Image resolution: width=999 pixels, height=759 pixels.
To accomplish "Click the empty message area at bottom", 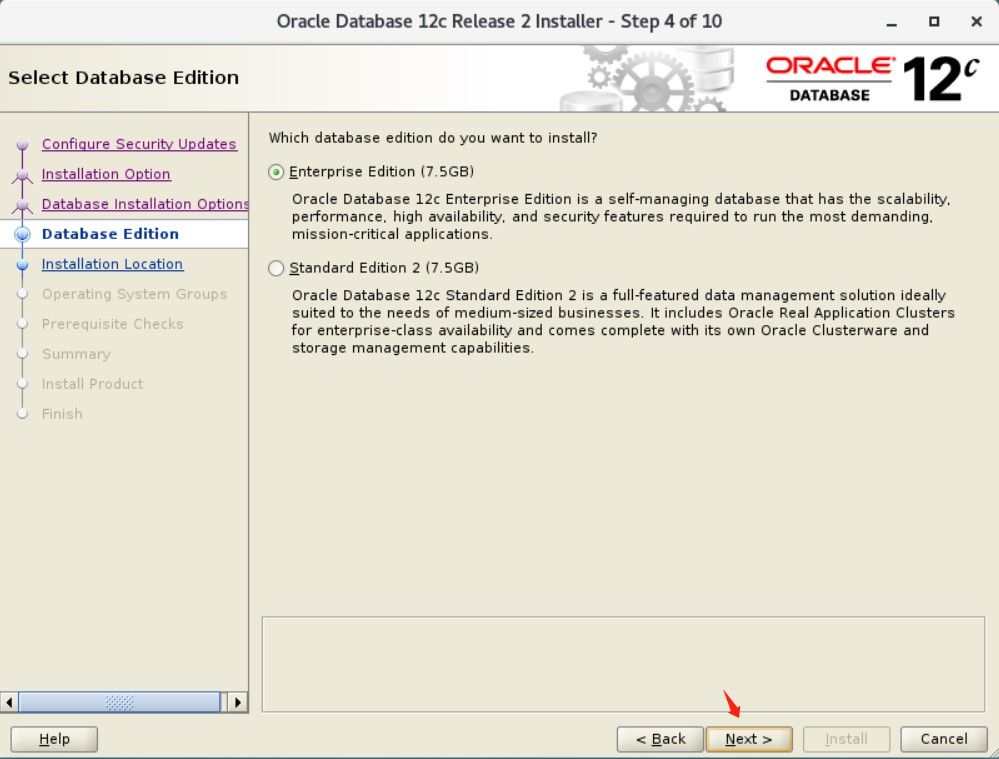I will (x=623, y=664).
